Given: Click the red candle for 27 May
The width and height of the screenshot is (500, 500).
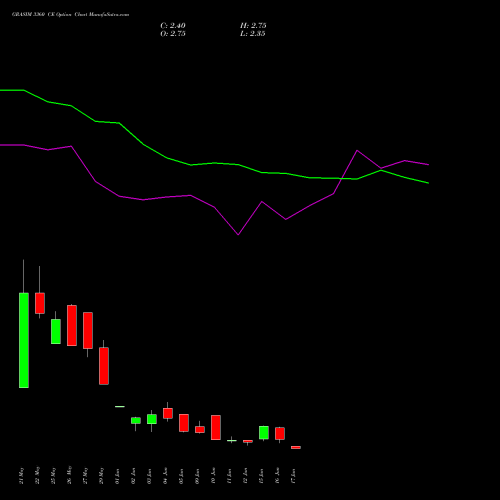Looking at the screenshot, I should [x=88, y=330].
